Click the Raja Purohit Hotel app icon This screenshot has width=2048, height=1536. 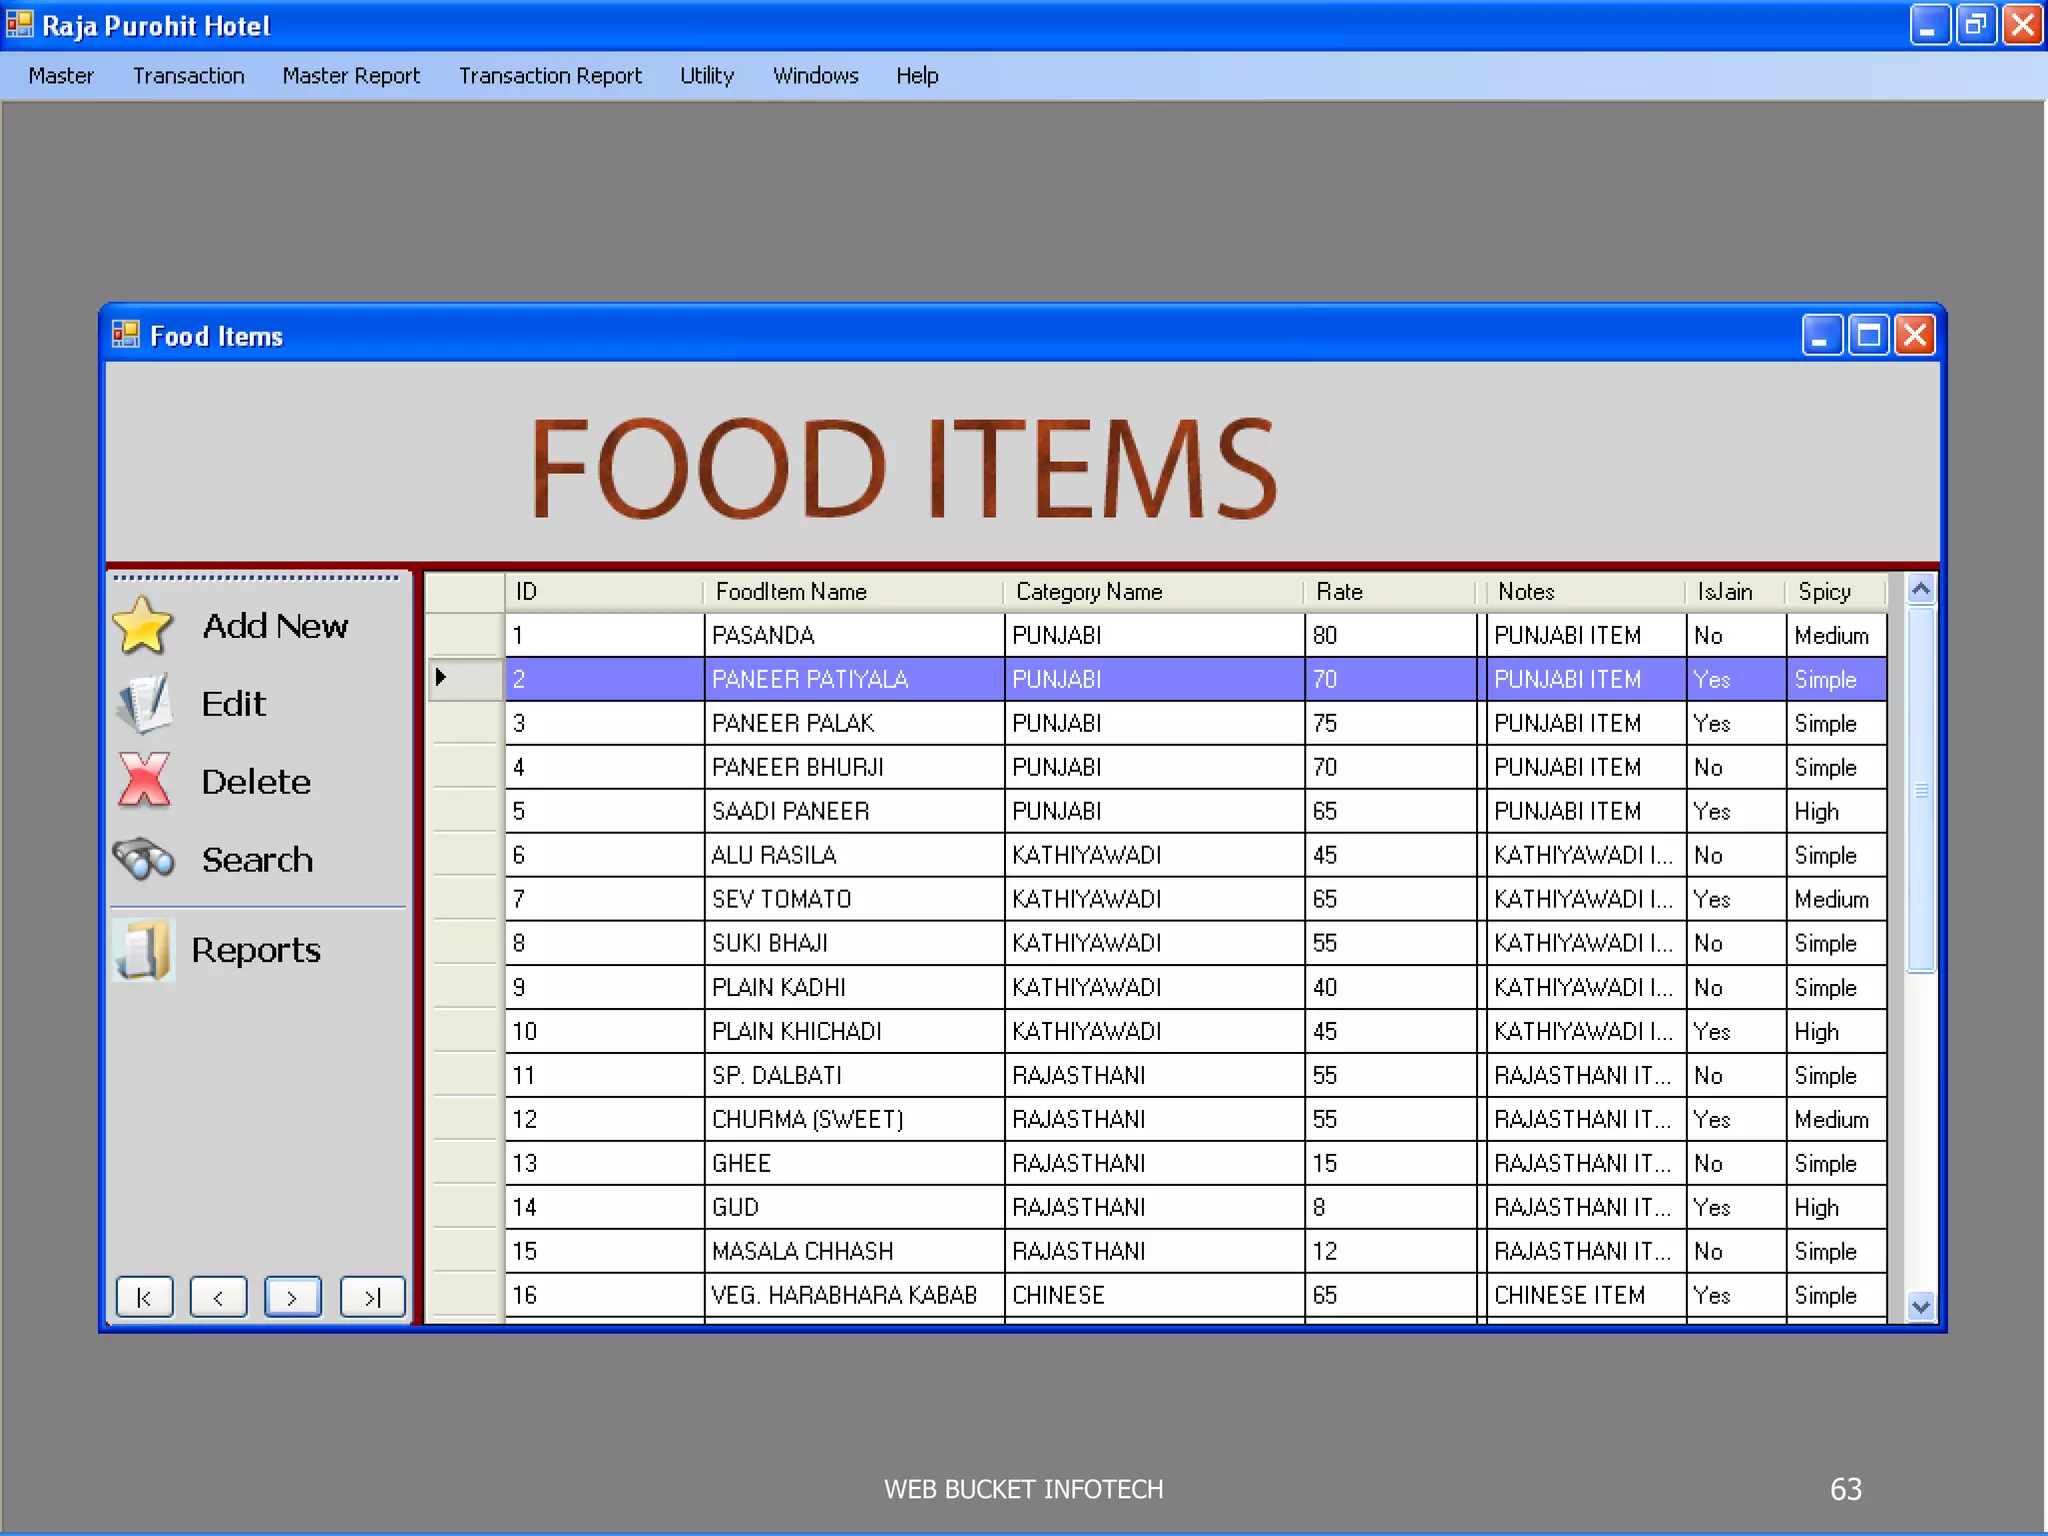pyautogui.click(x=19, y=24)
